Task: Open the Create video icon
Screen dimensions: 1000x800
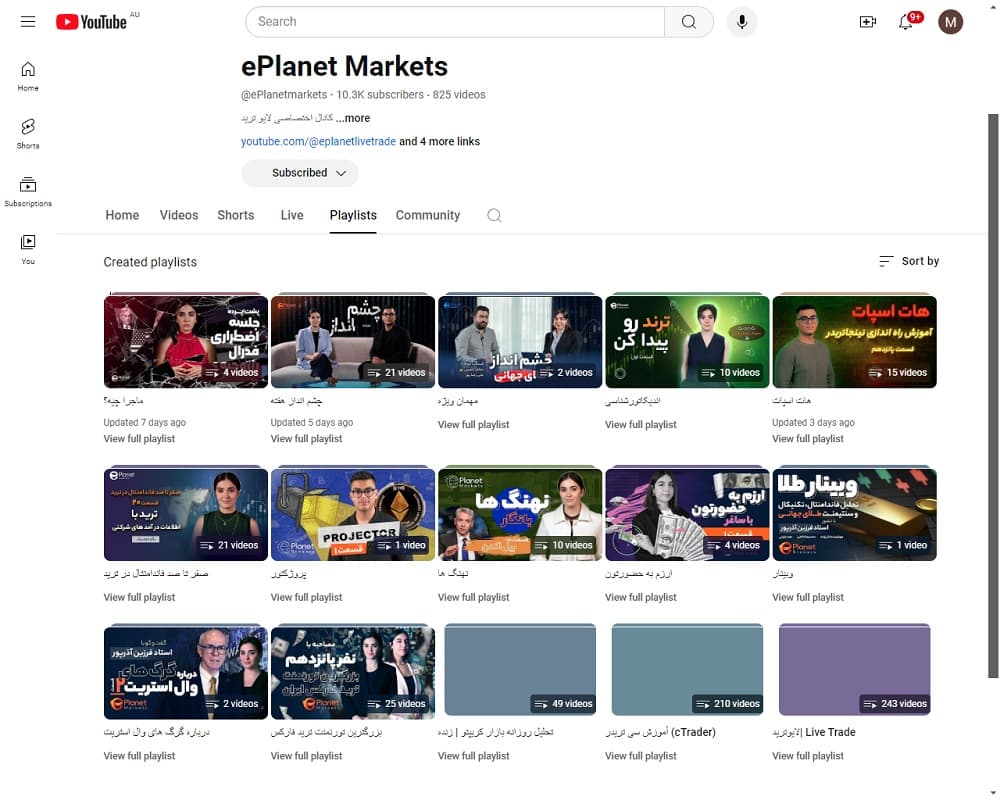Action: click(867, 22)
